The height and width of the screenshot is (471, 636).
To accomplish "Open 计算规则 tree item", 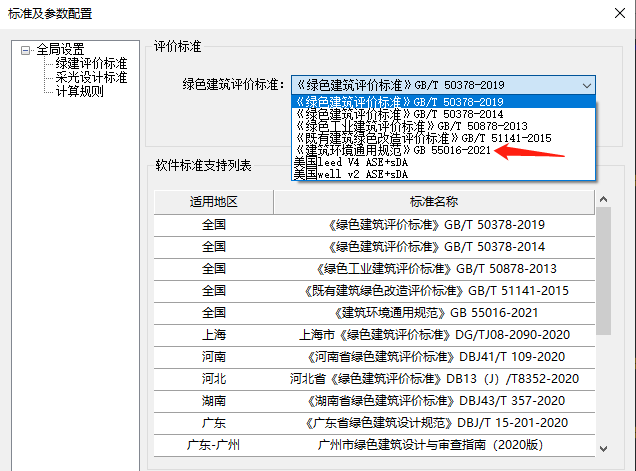I will point(80,91).
